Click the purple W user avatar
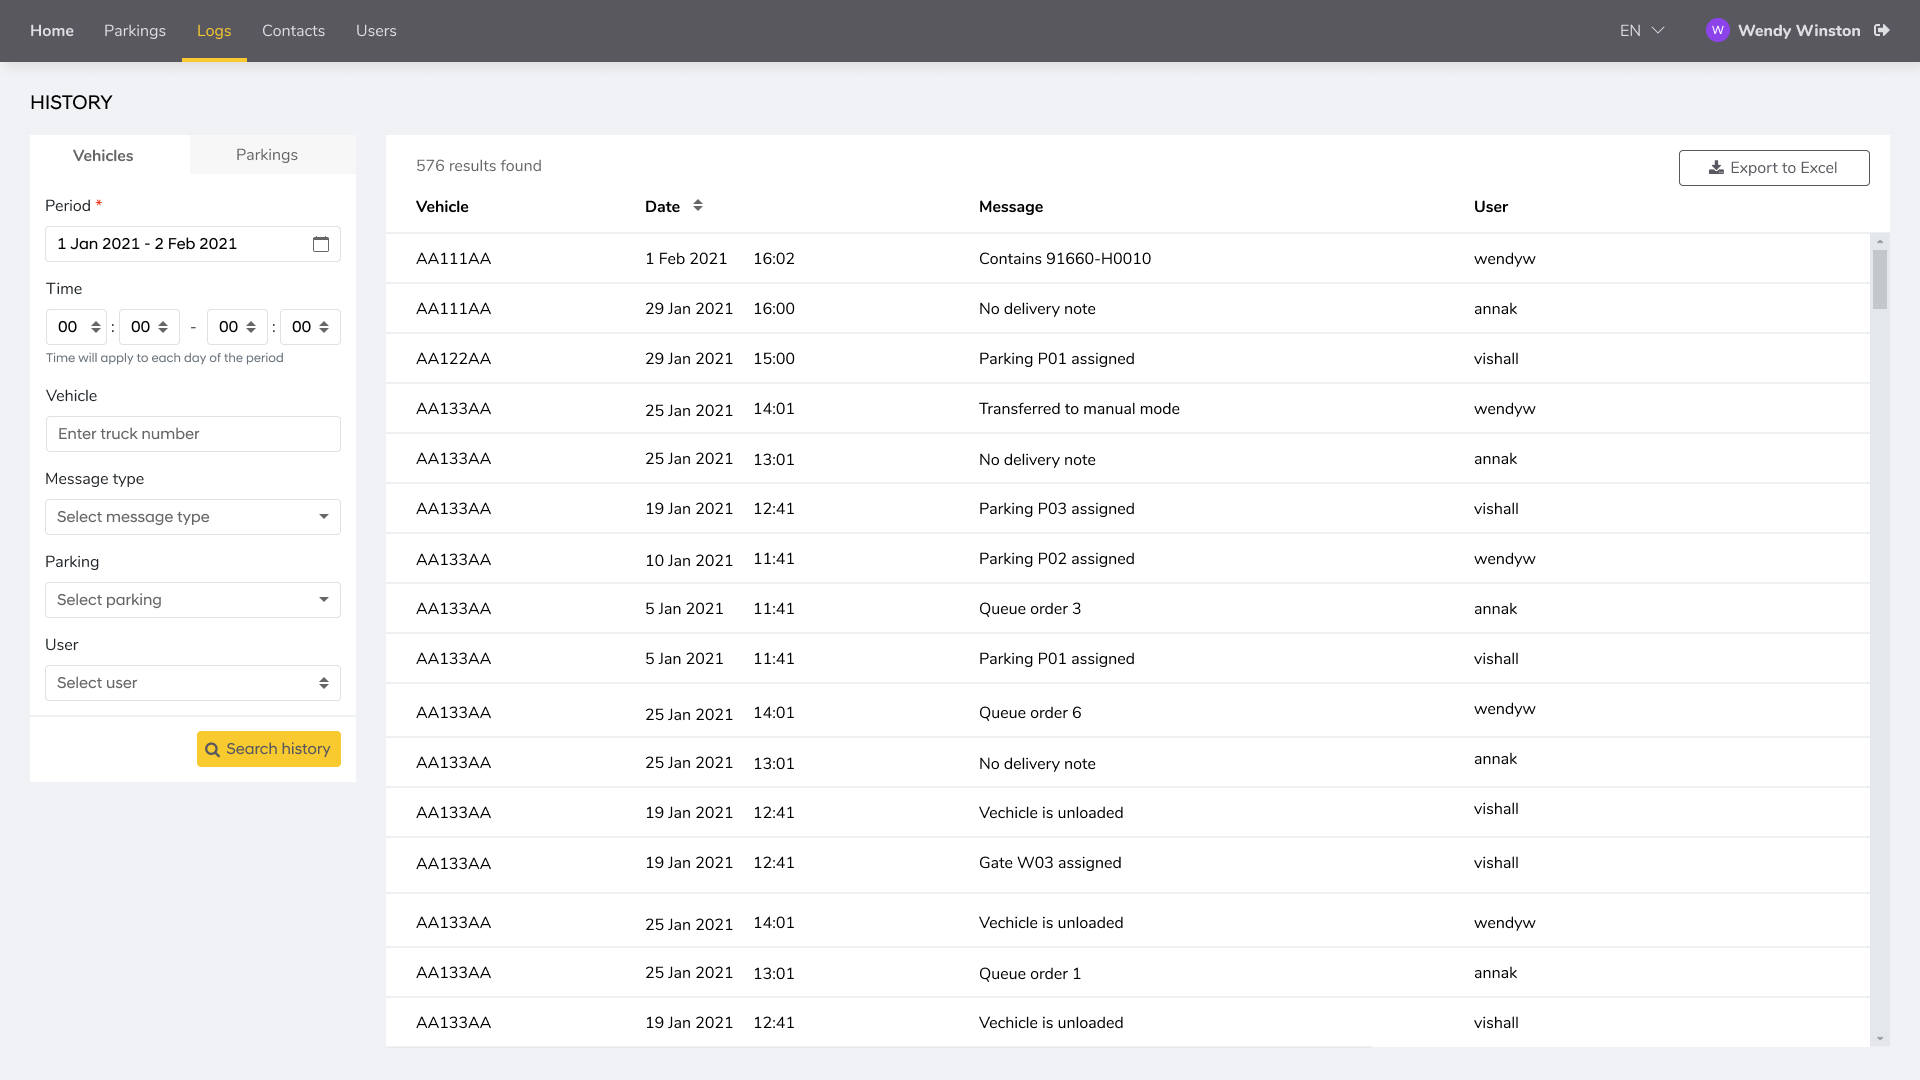This screenshot has width=1920, height=1080. tap(1717, 30)
